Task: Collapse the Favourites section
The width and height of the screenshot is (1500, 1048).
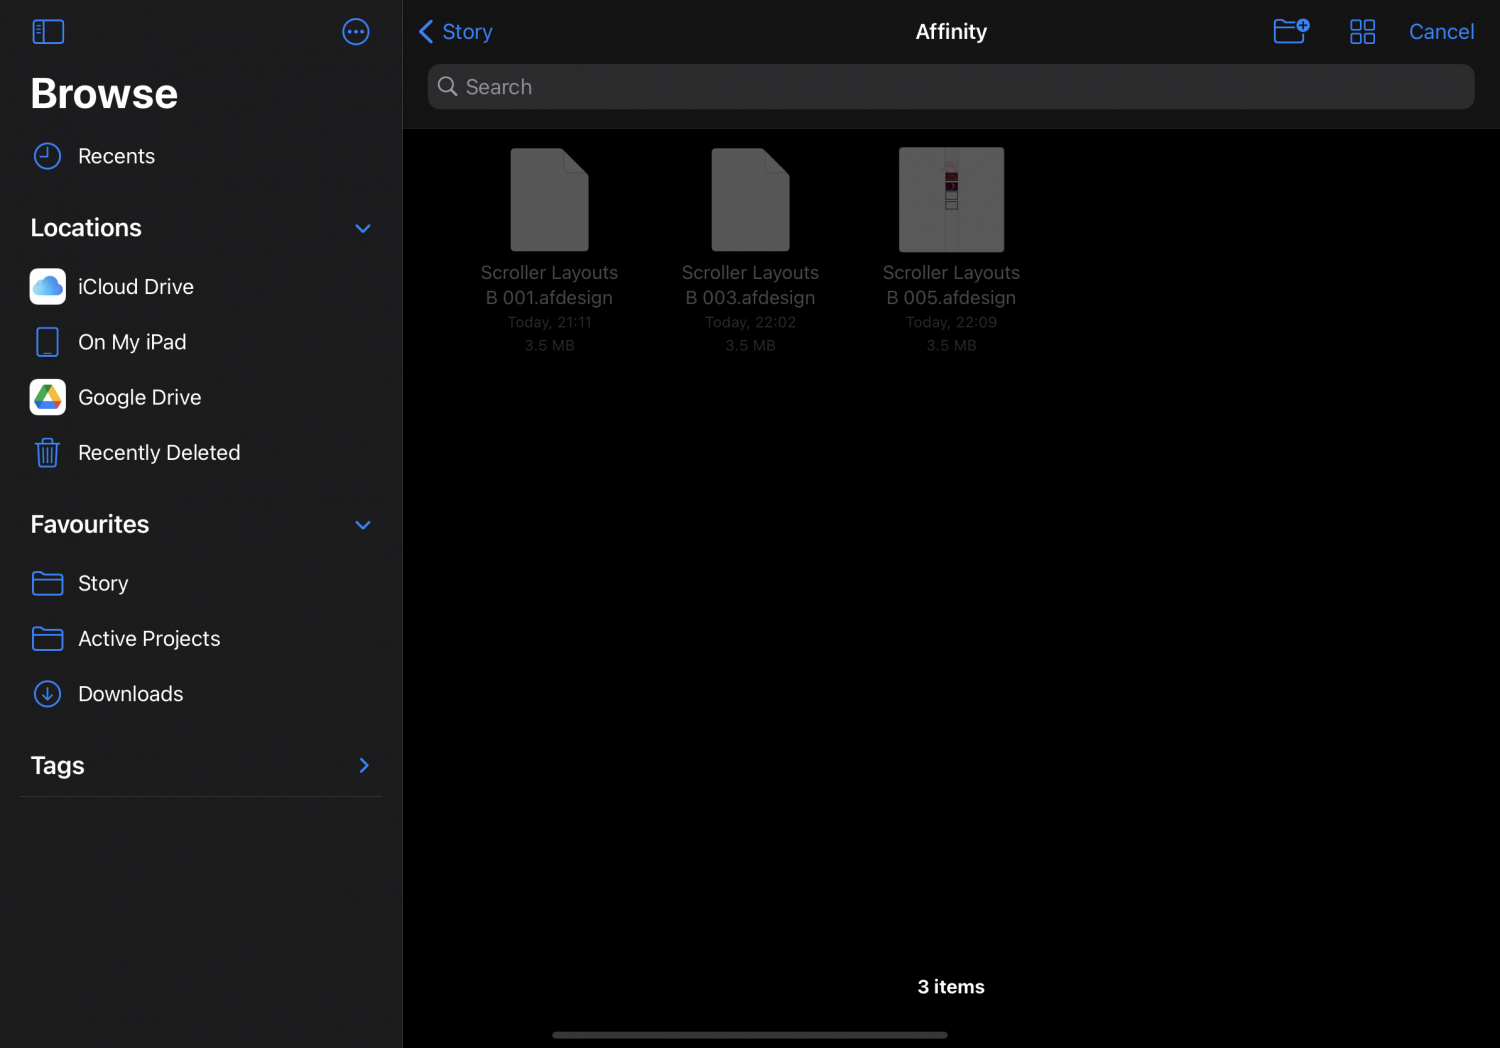Action: click(x=363, y=525)
